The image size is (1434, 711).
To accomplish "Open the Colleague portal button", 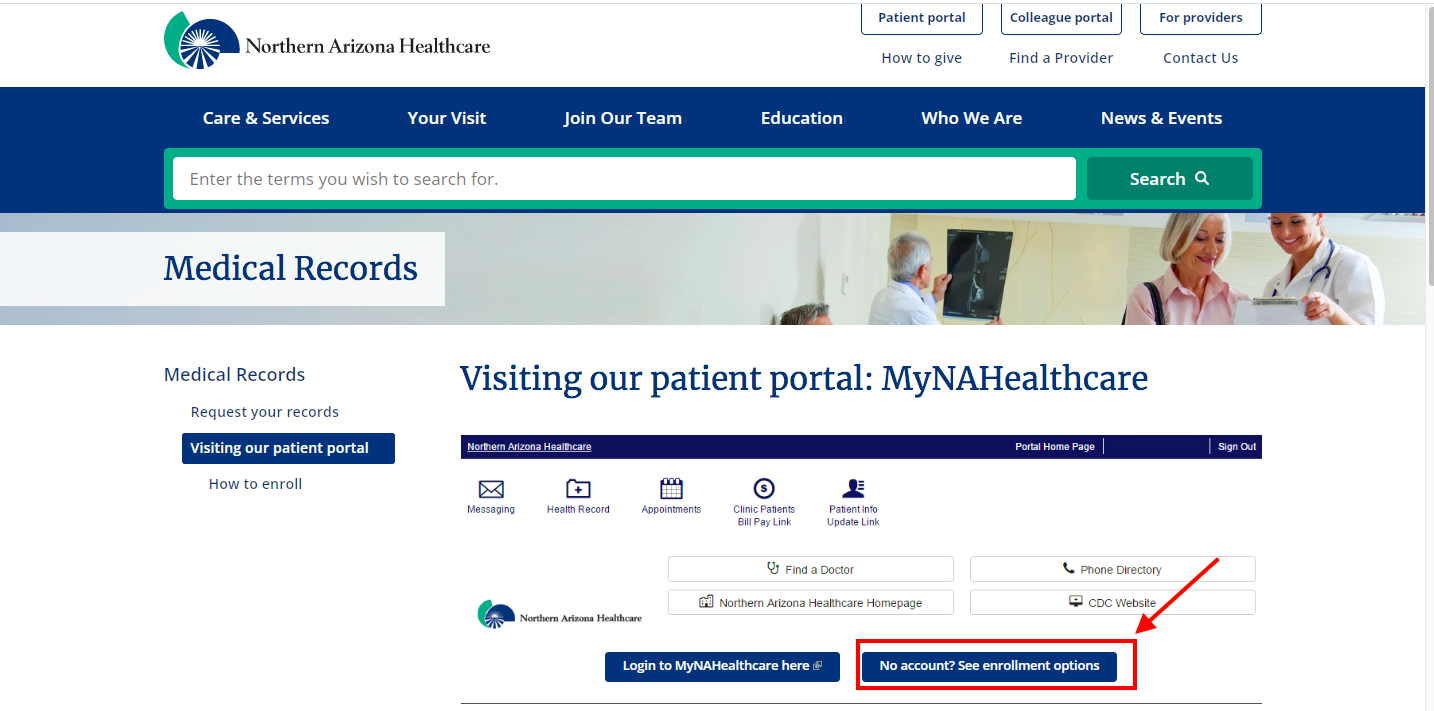I will [x=1061, y=18].
